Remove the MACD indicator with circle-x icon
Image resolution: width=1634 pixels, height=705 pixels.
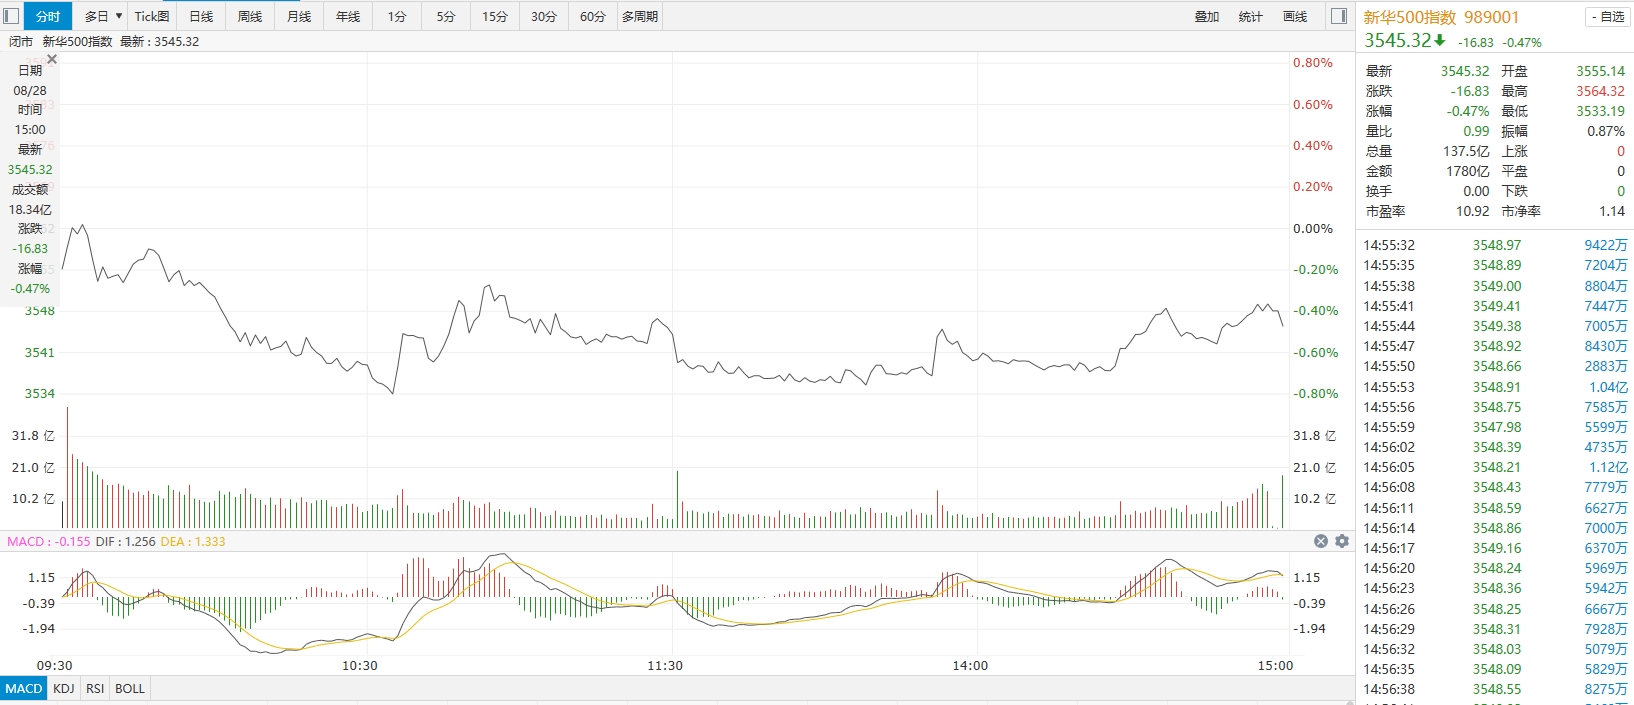pyautogui.click(x=1320, y=541)
